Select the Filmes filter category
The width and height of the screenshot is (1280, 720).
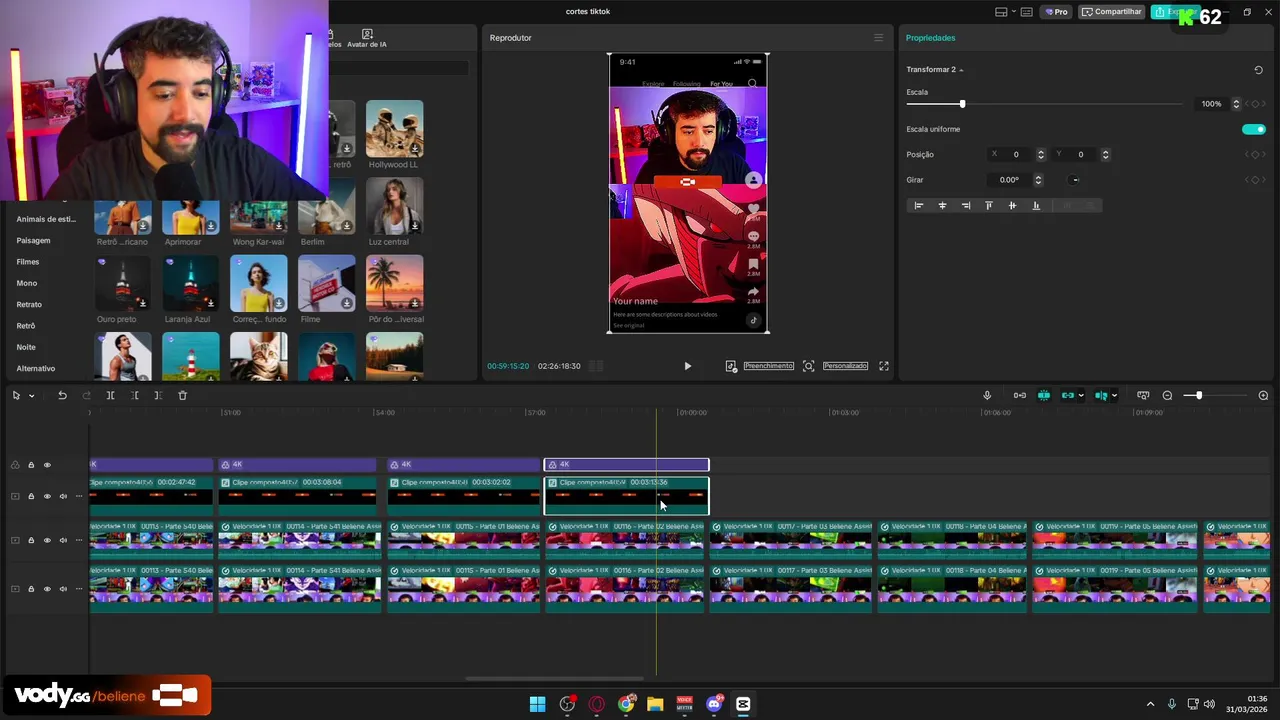(28, 262)
